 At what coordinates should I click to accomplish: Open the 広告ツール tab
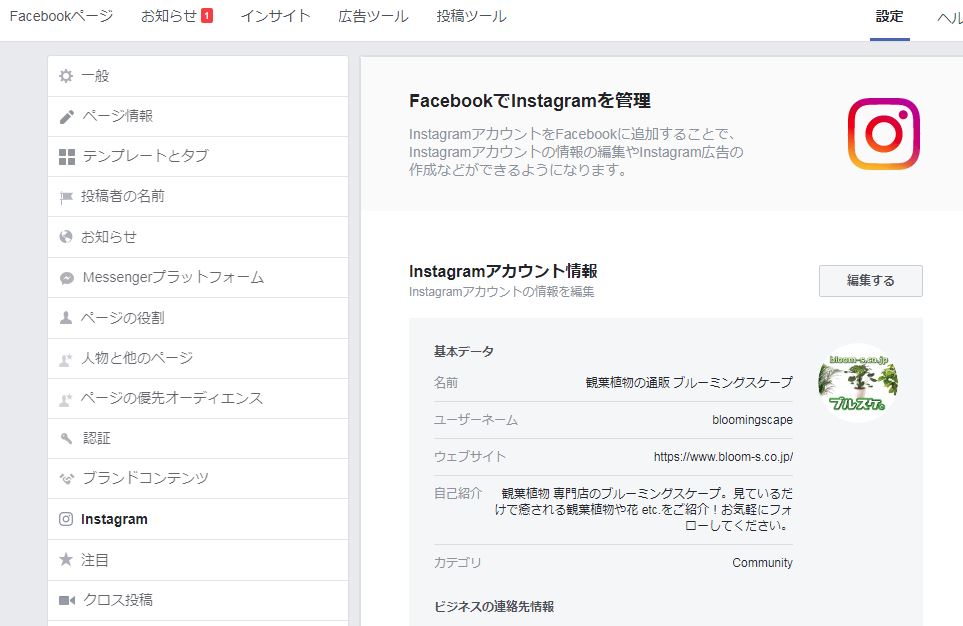pyautogui.click(x=373, y=16)
